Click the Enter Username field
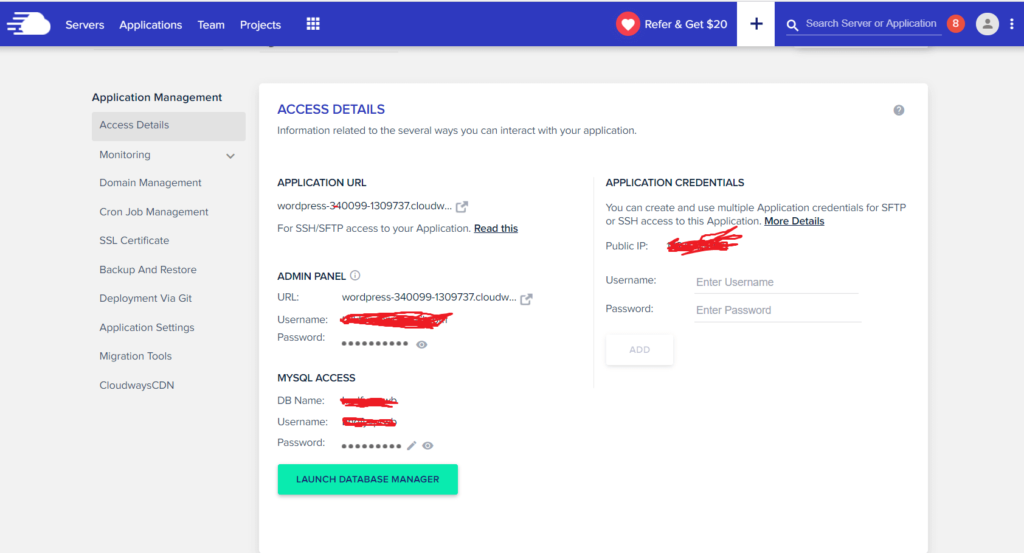Image resolution: width=1024 pixels, height=553 pixels. coord(776,283)
